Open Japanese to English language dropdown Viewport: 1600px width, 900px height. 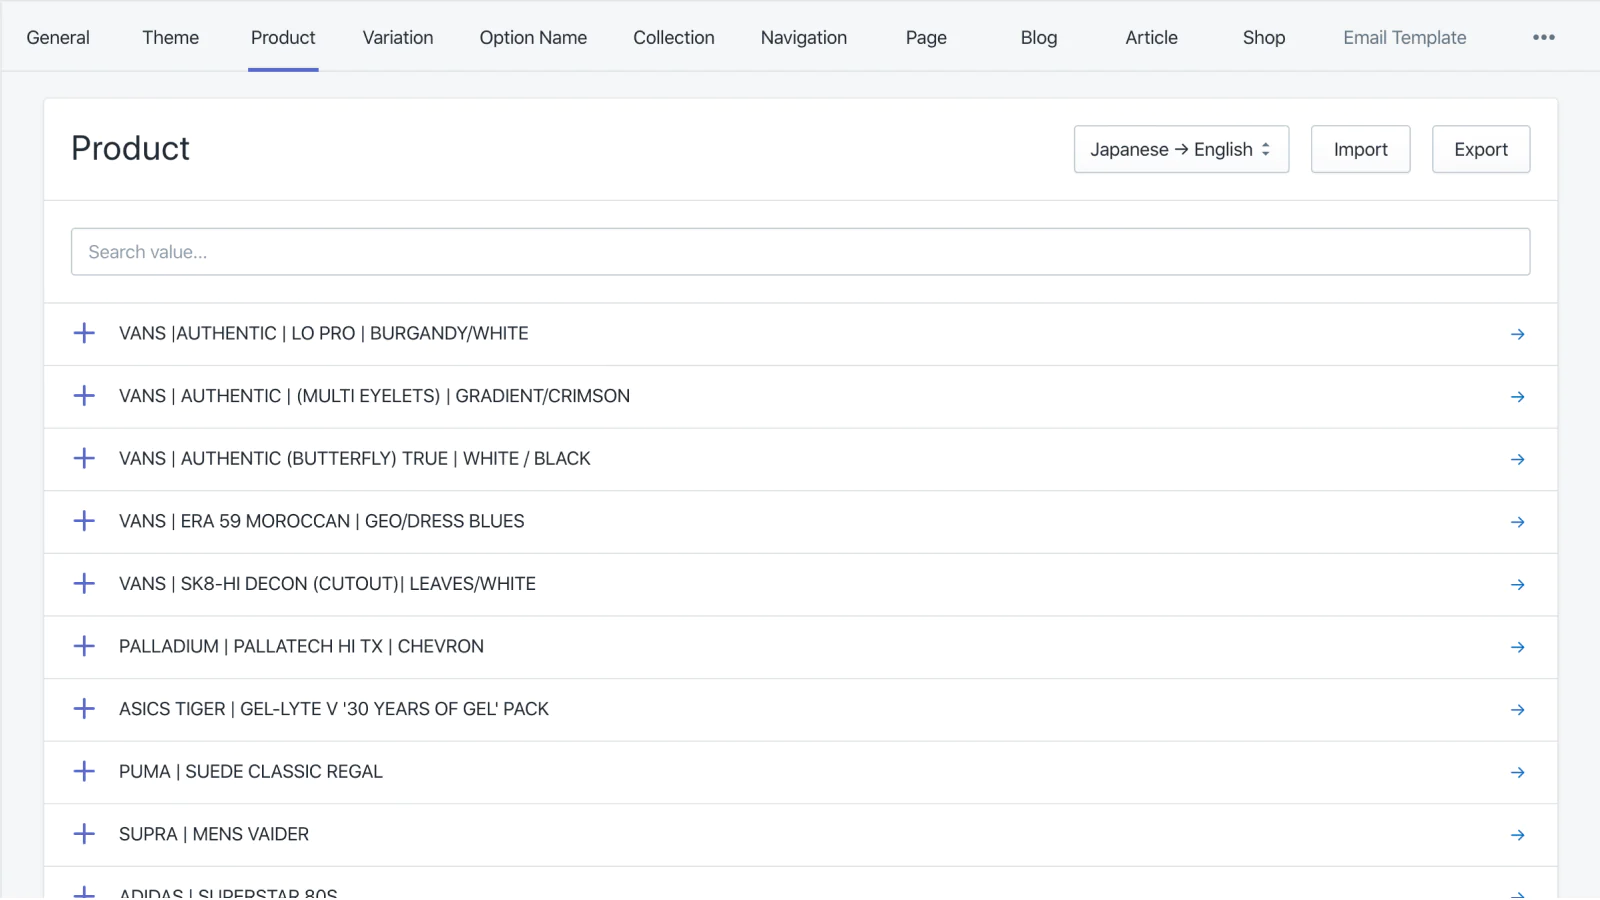pos(1180,149)
